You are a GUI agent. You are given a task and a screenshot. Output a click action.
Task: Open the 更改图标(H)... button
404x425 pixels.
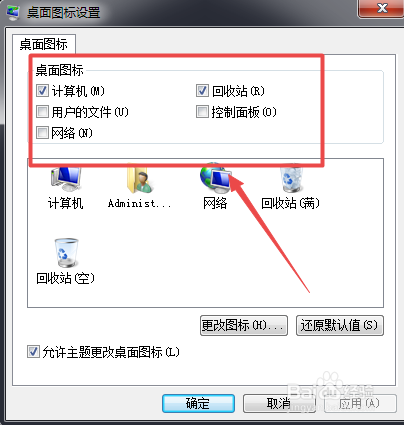tap(244, 325)
